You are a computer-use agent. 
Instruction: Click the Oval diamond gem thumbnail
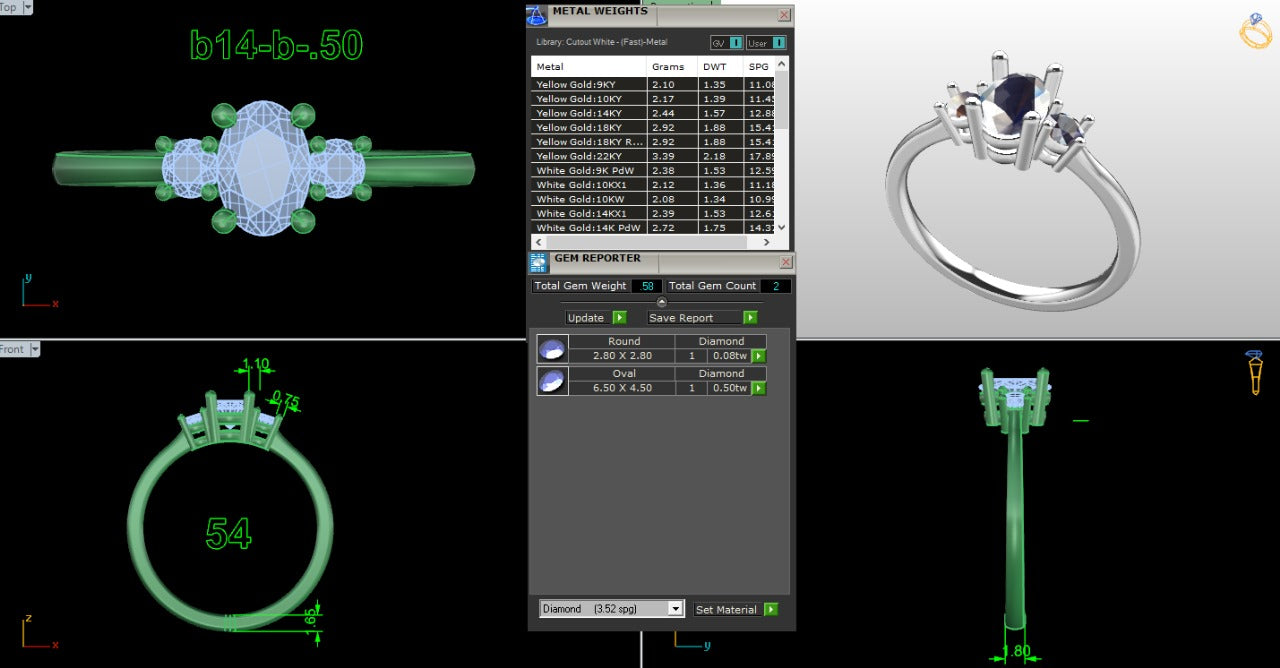[x=552, y=381]
